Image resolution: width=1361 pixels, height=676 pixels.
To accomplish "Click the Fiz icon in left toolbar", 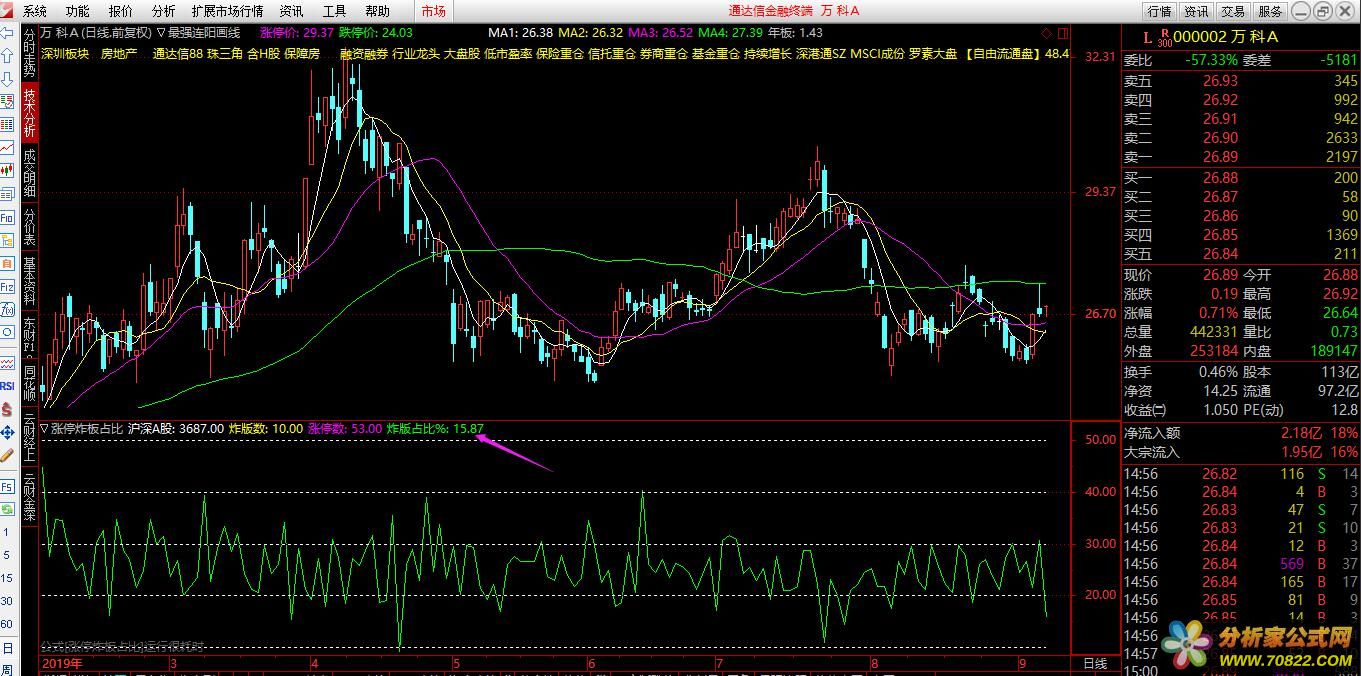I will (8, 288).
